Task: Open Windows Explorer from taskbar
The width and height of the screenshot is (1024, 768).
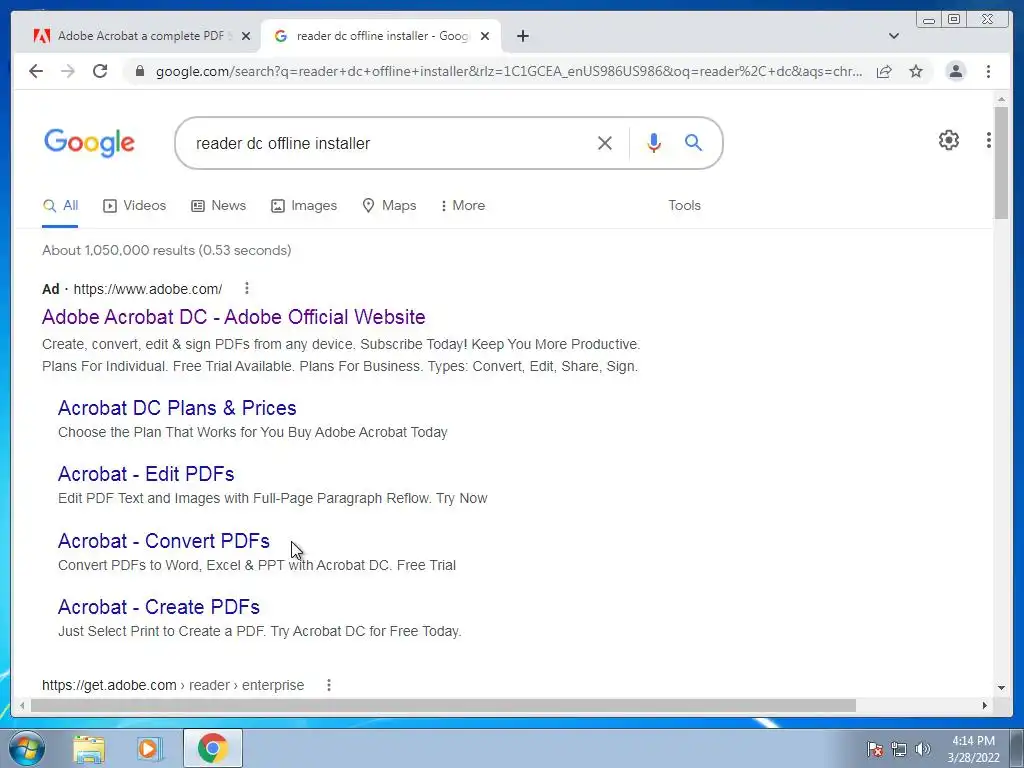Action: [x=89, y=748]
